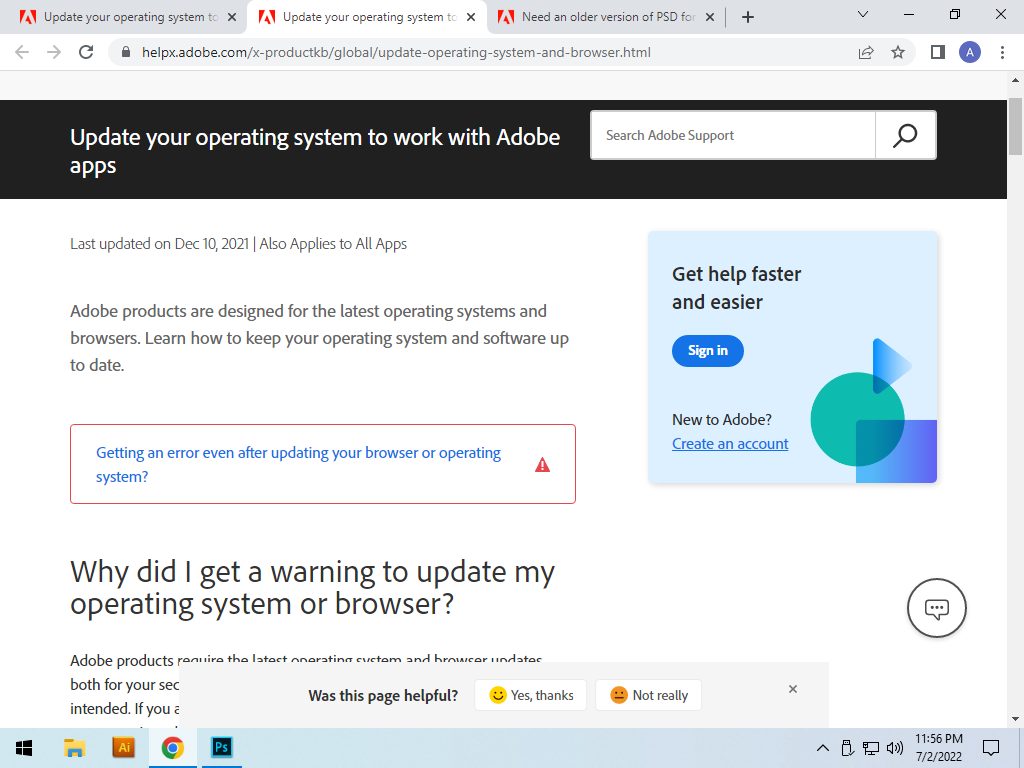Expand hidden icons in the system tray
1024x768 pixels.
(x=822, y=748)
